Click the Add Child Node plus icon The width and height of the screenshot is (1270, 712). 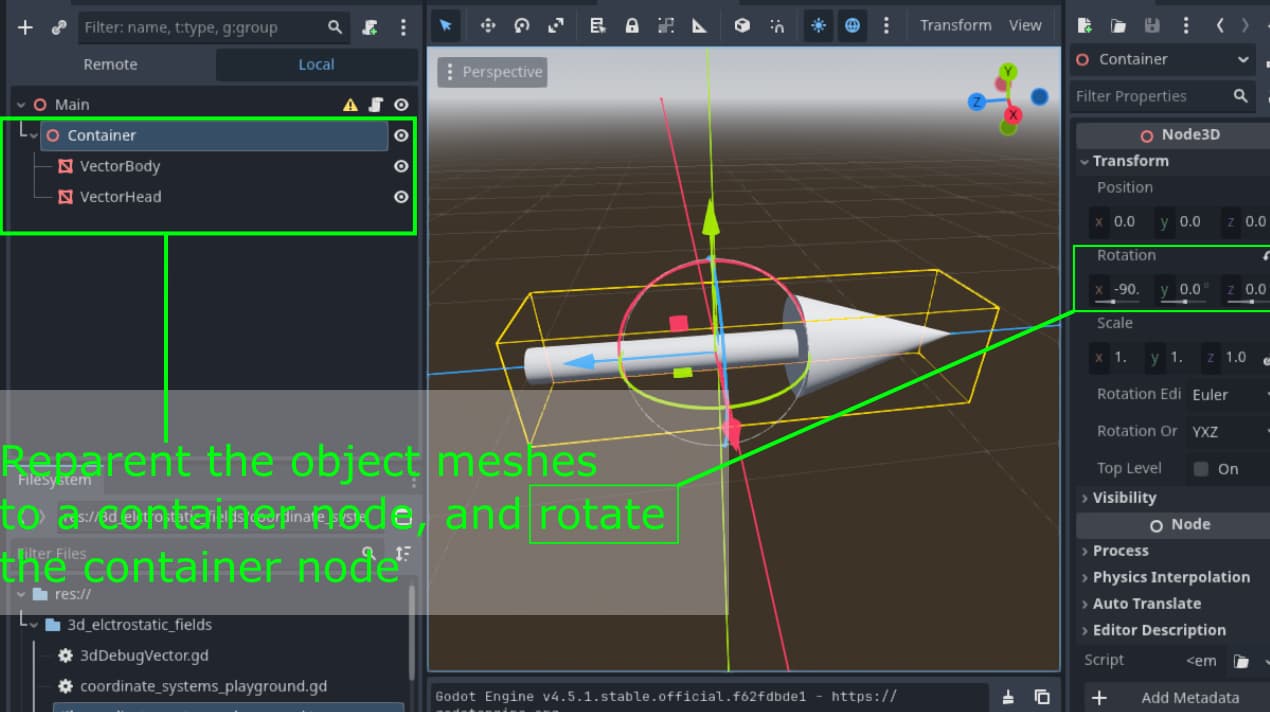(x=25, y=27)
